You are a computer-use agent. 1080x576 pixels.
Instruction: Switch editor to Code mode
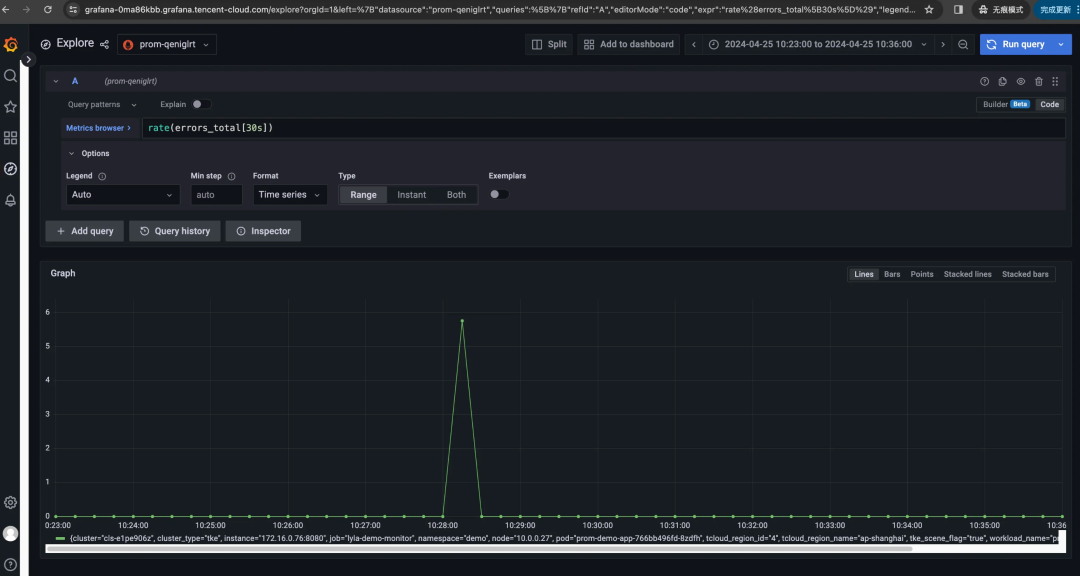(x=1050, y=105)
